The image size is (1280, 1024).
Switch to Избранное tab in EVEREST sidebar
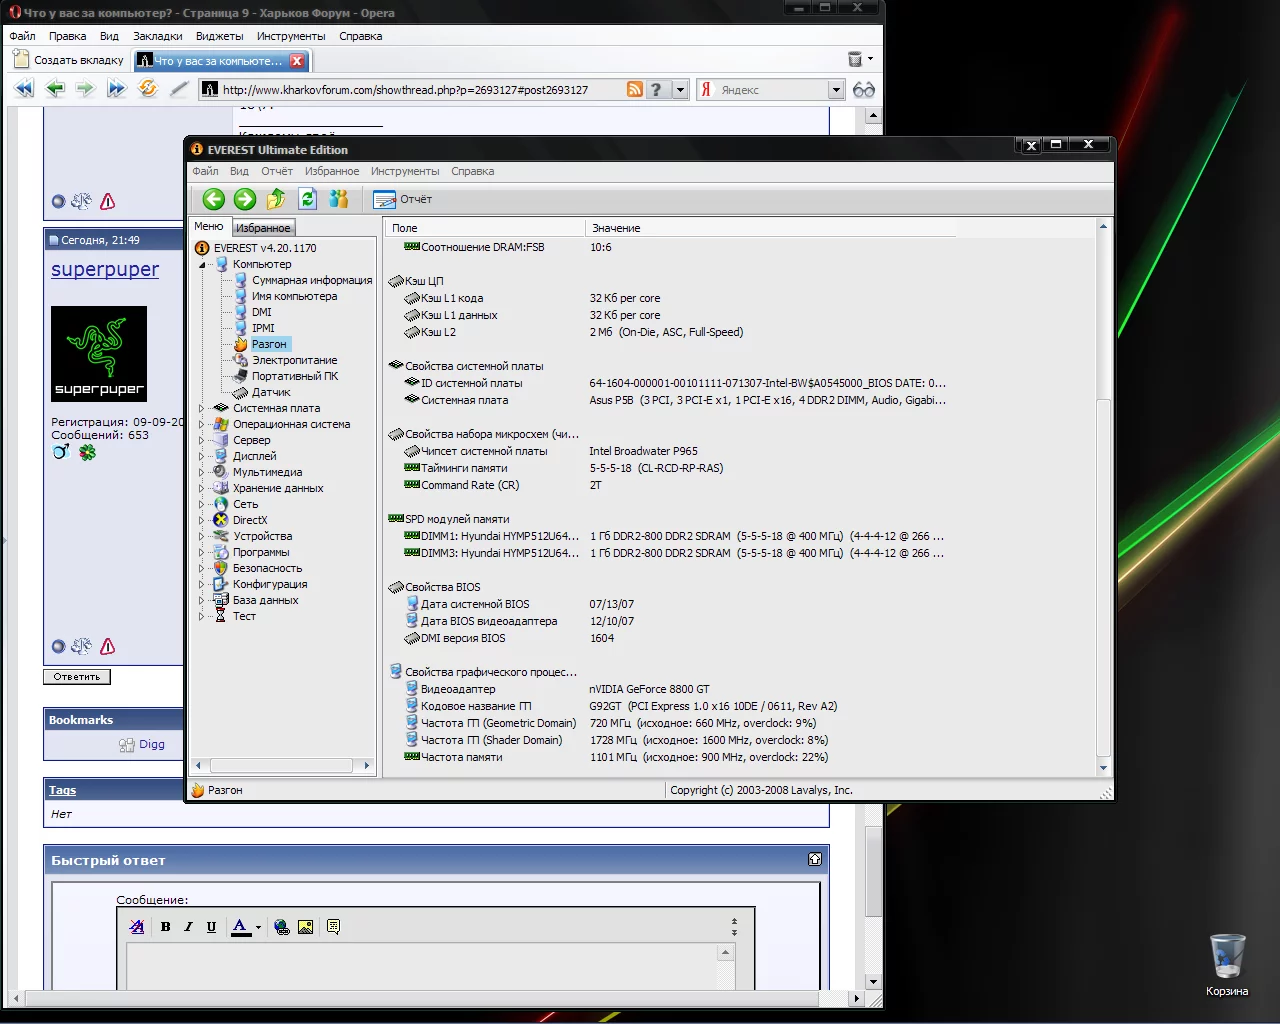(263, 228)
